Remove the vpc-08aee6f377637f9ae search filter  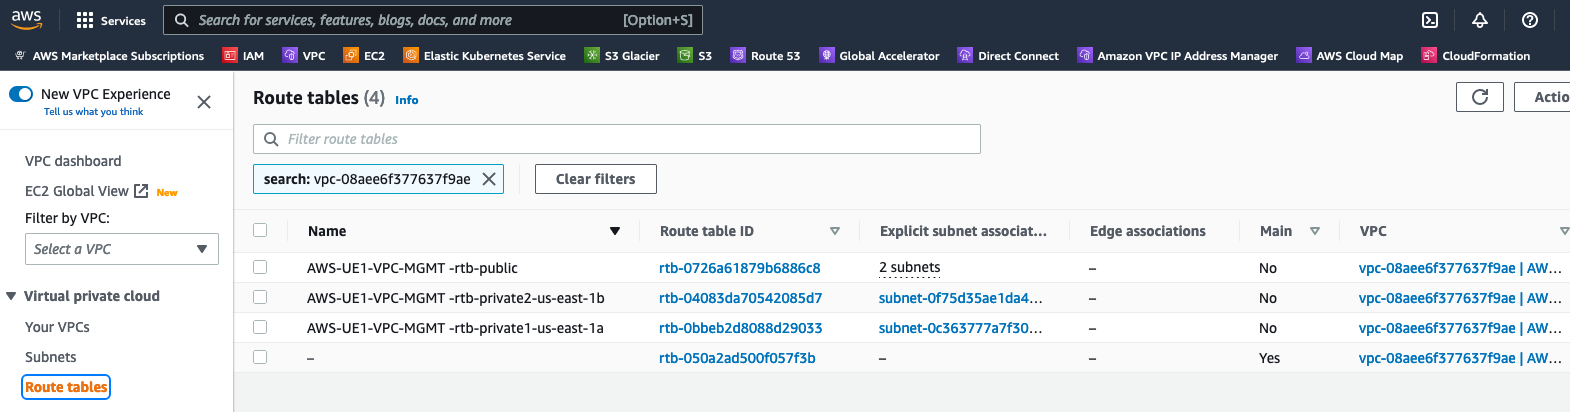(x=489, y=179)
